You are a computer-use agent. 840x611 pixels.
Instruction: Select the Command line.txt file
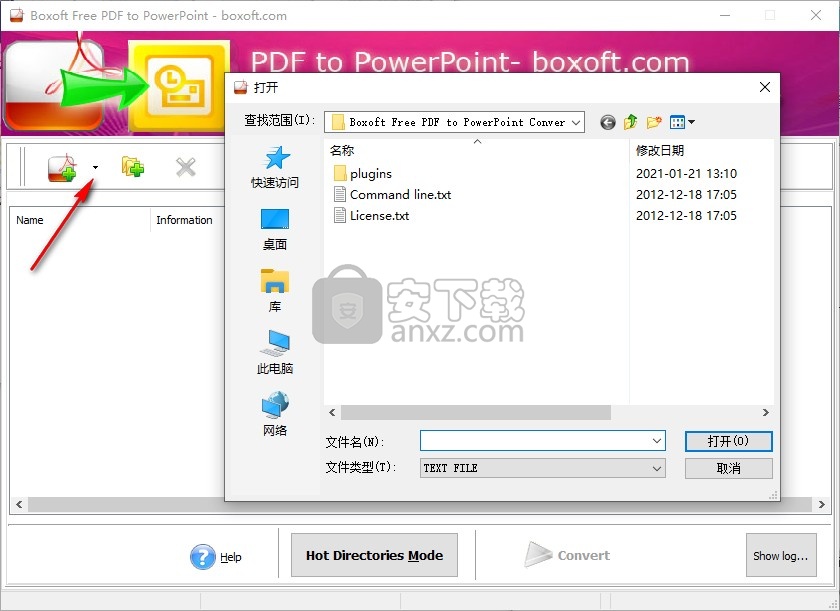tap(400, 194)
